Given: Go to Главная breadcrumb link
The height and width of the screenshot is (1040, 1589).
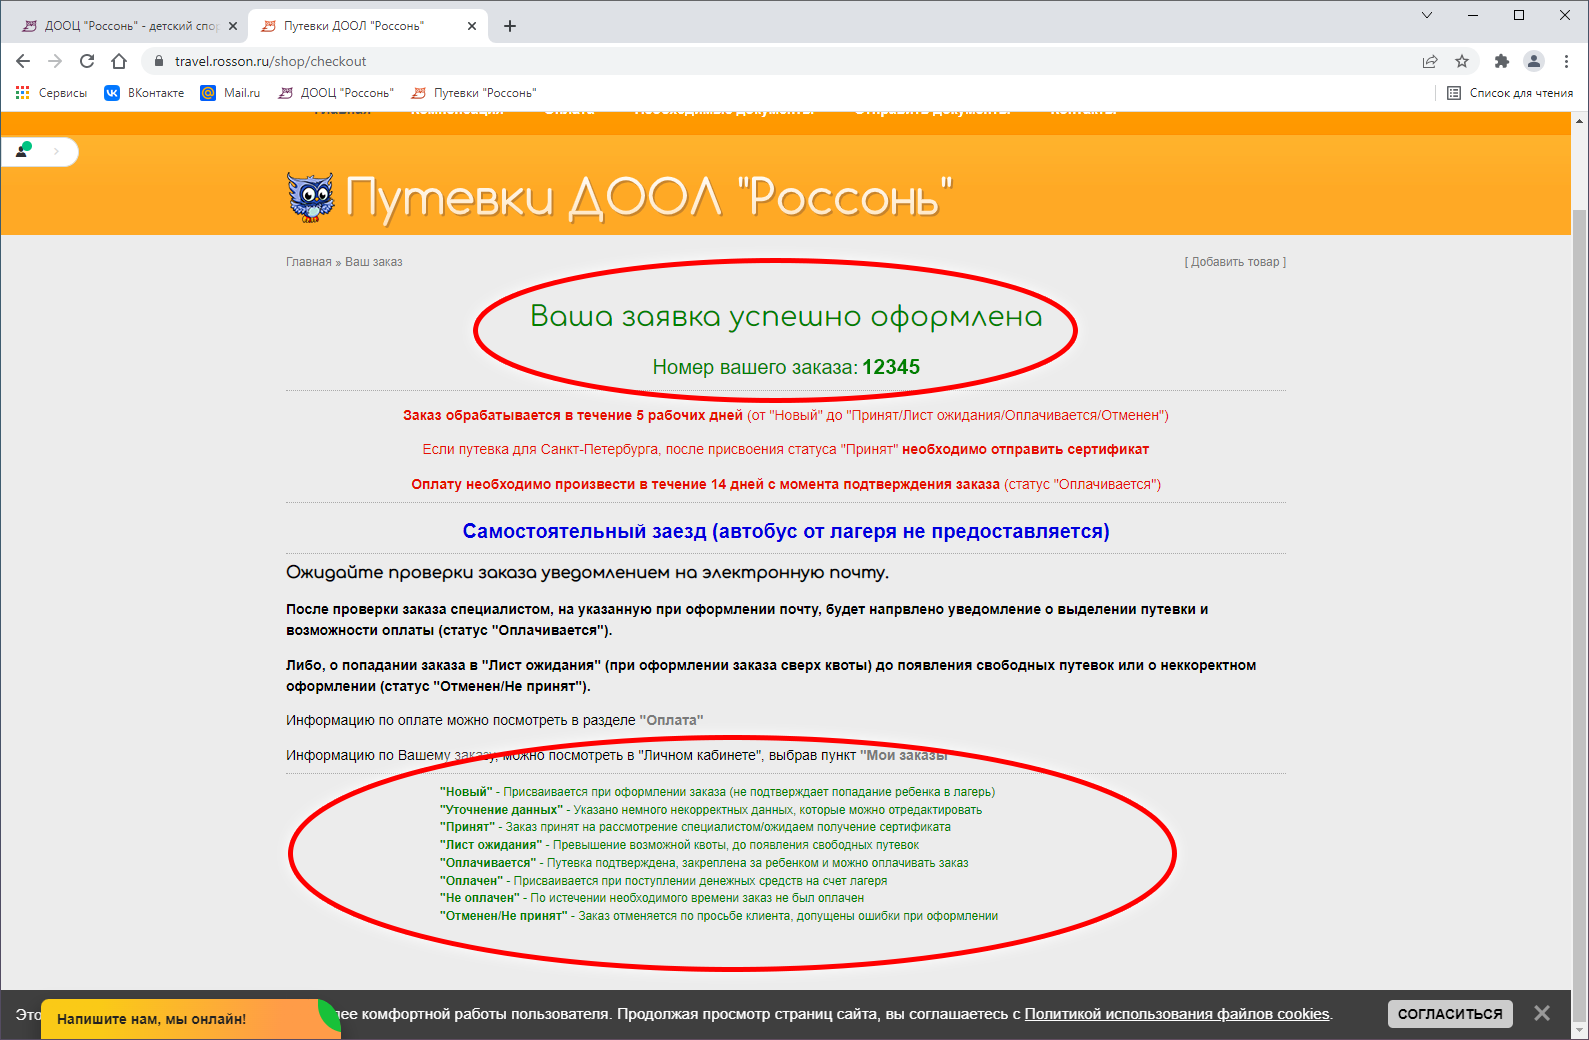Looking at the screenshot, I should [x=308, y=262].
